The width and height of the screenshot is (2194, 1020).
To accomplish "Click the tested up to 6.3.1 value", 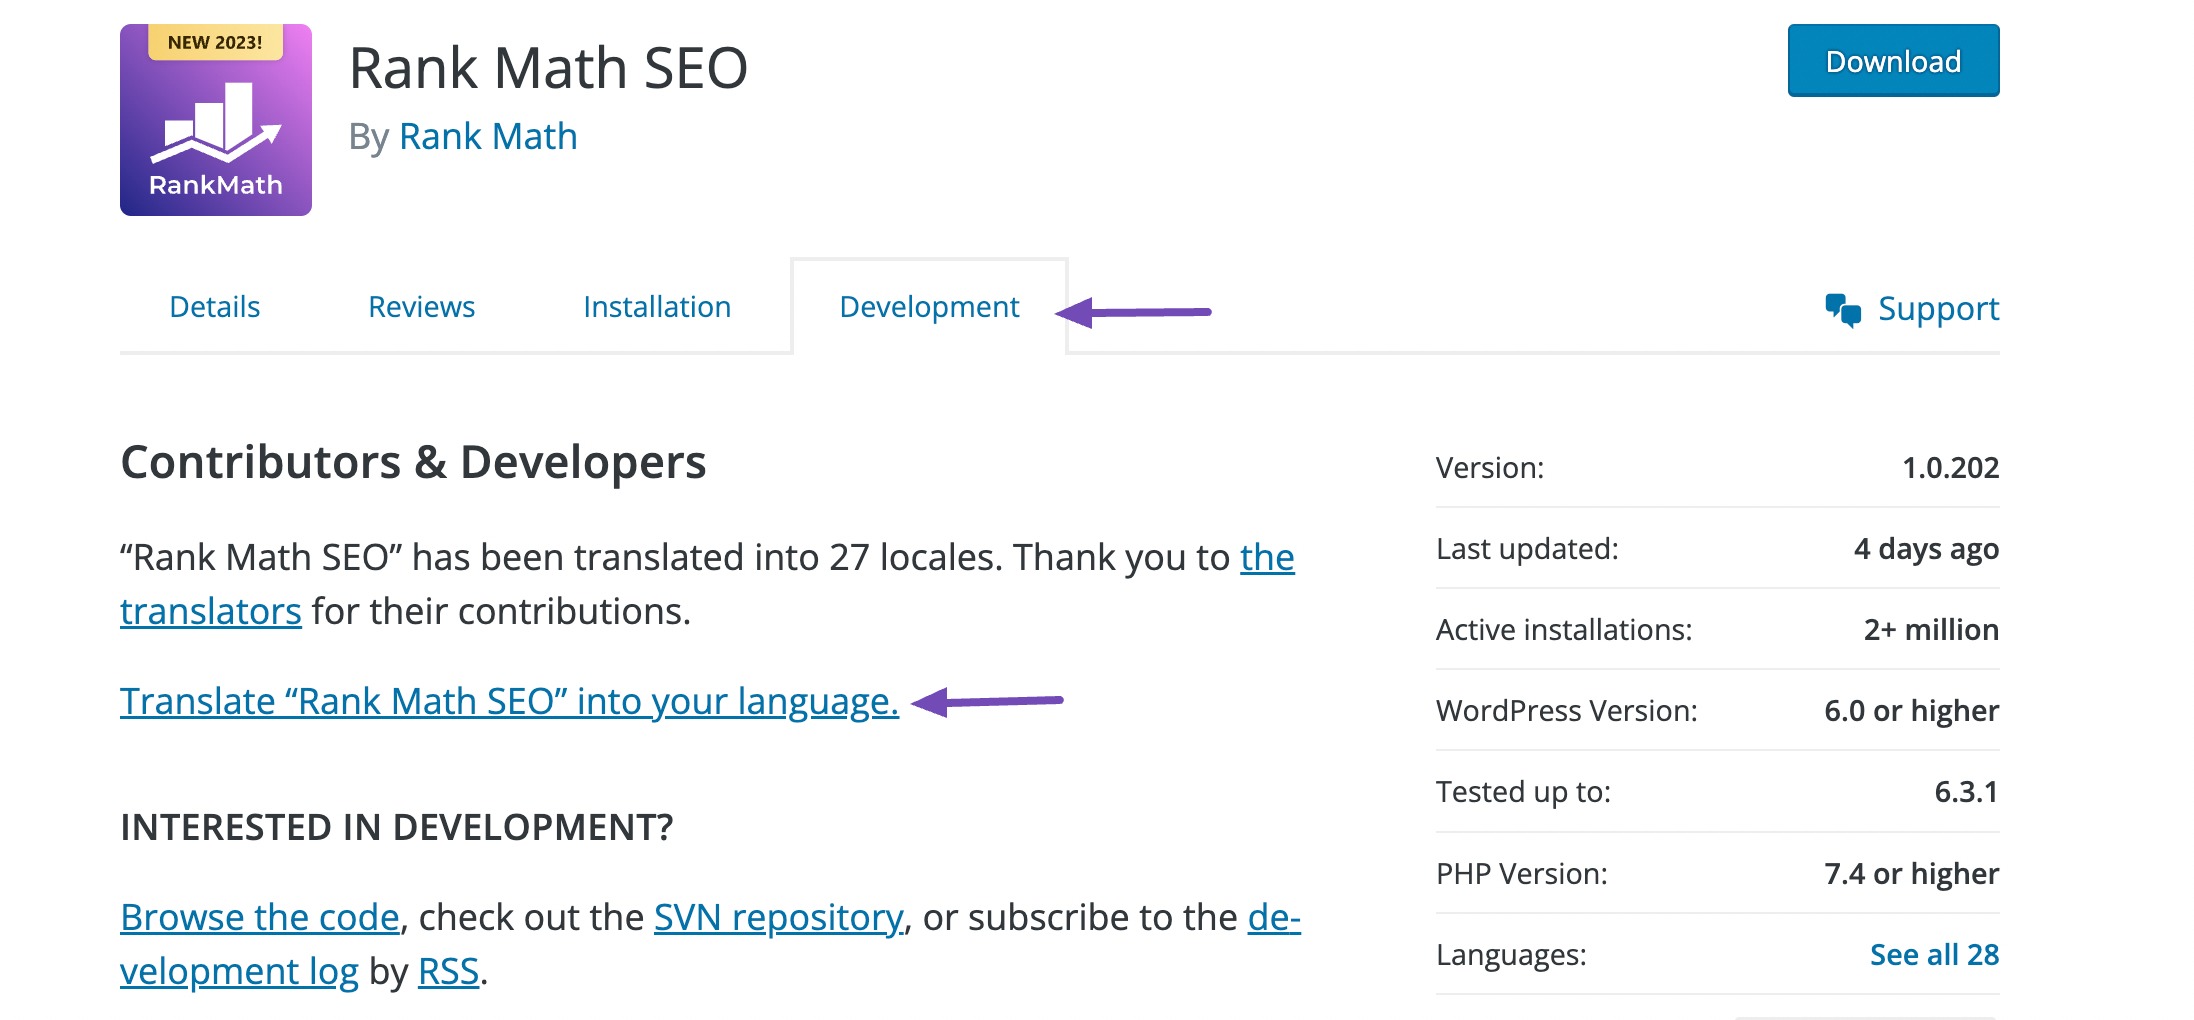I will pos(1966,792).
